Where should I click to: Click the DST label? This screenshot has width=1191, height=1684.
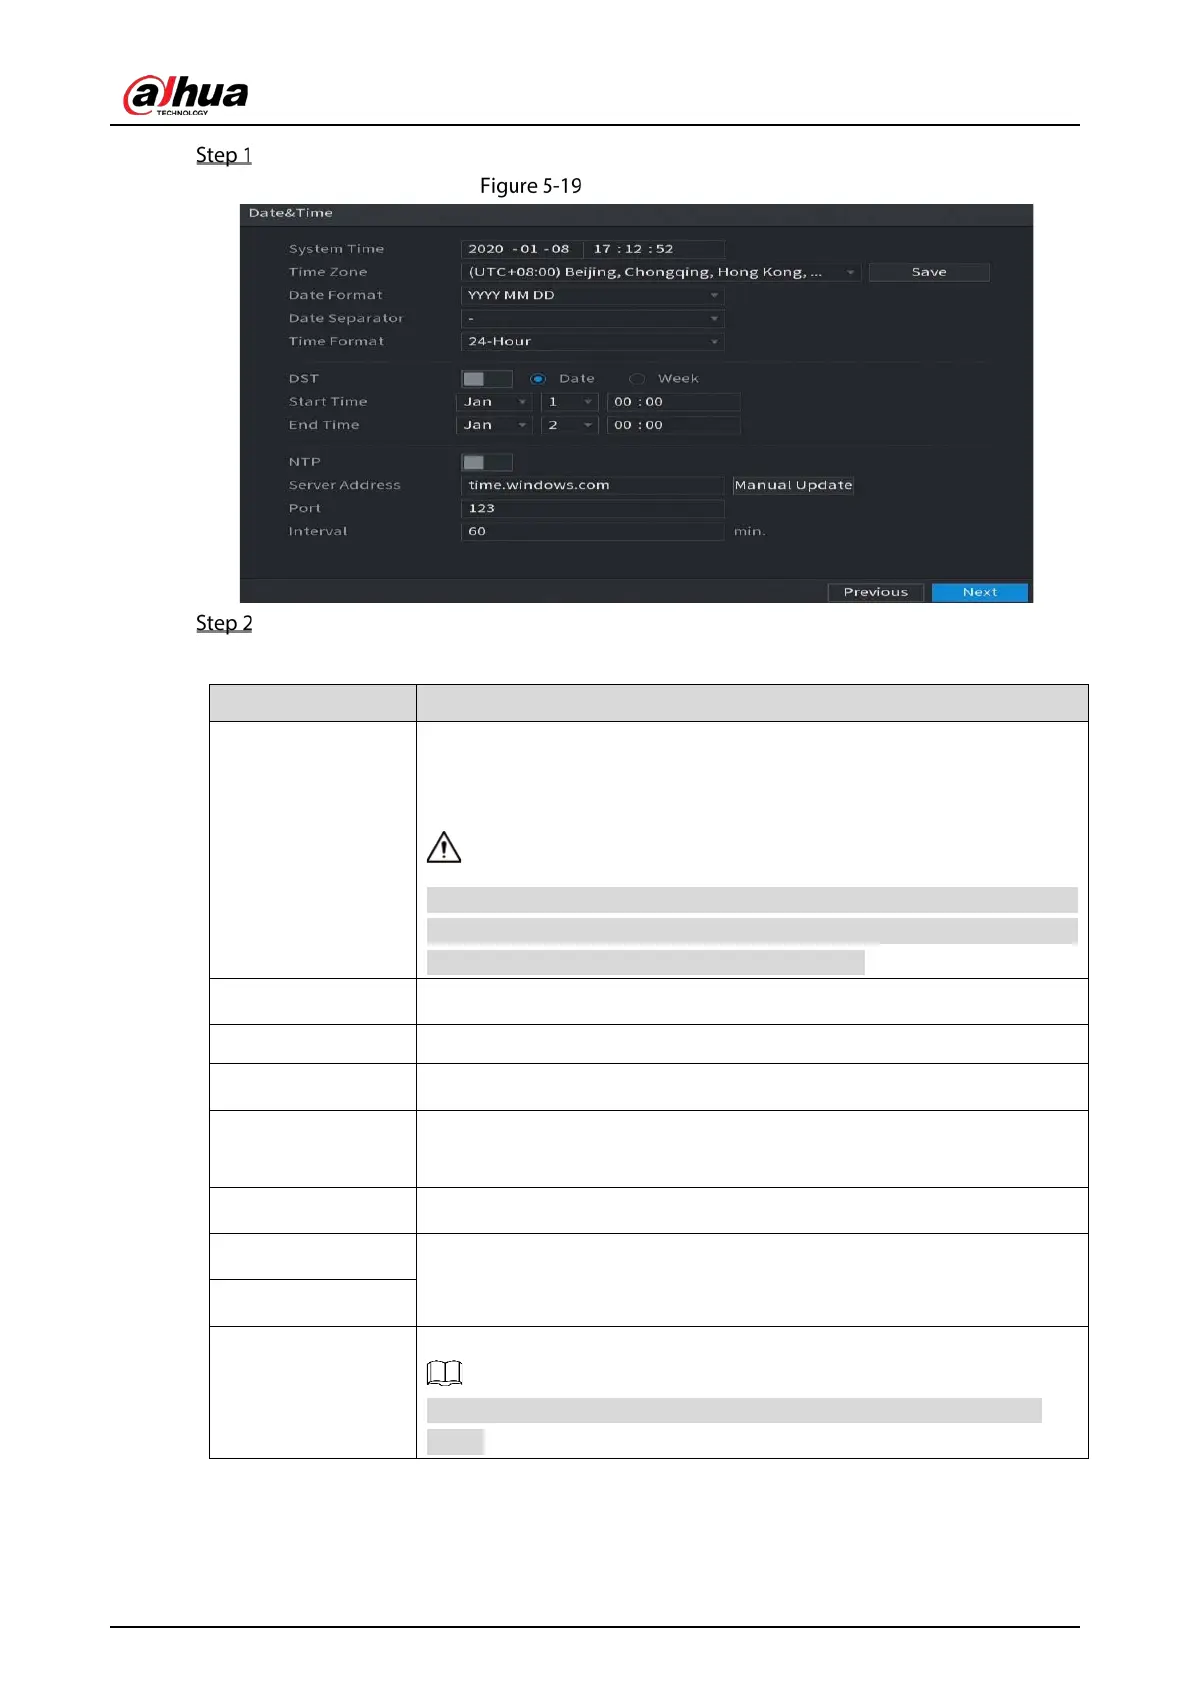click(x=304, y=379)
